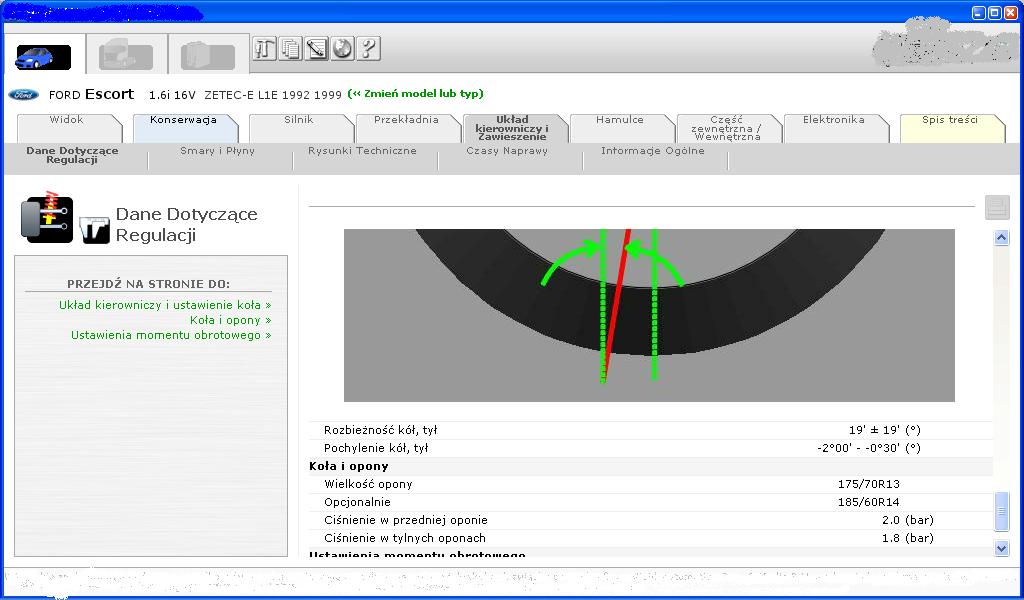Viewport: 1024px width, 600px height.
Task: Click the globe toolbar icon
Action: pos(342,48)
